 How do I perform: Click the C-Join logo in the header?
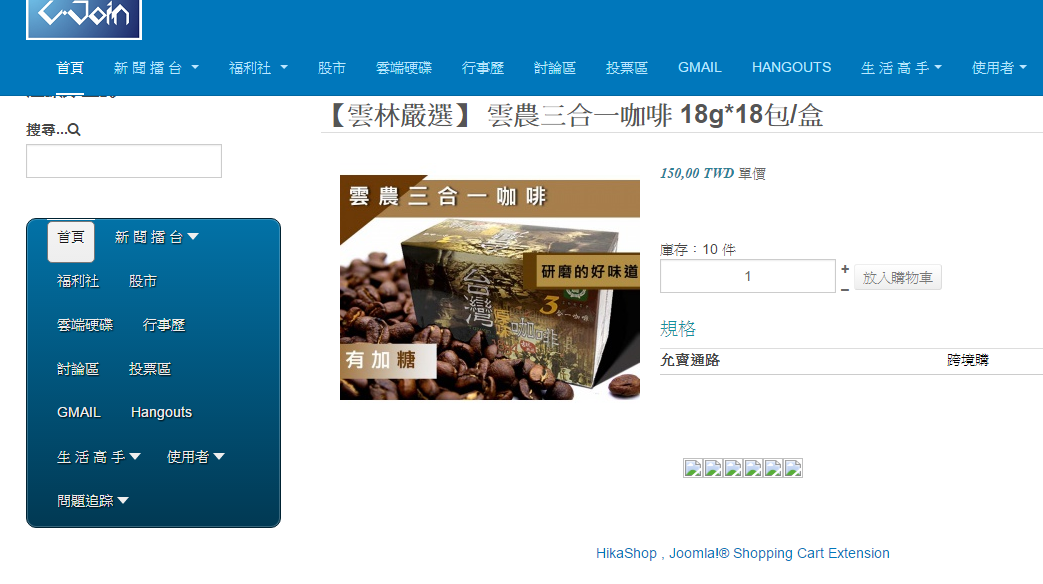point(84,19)
